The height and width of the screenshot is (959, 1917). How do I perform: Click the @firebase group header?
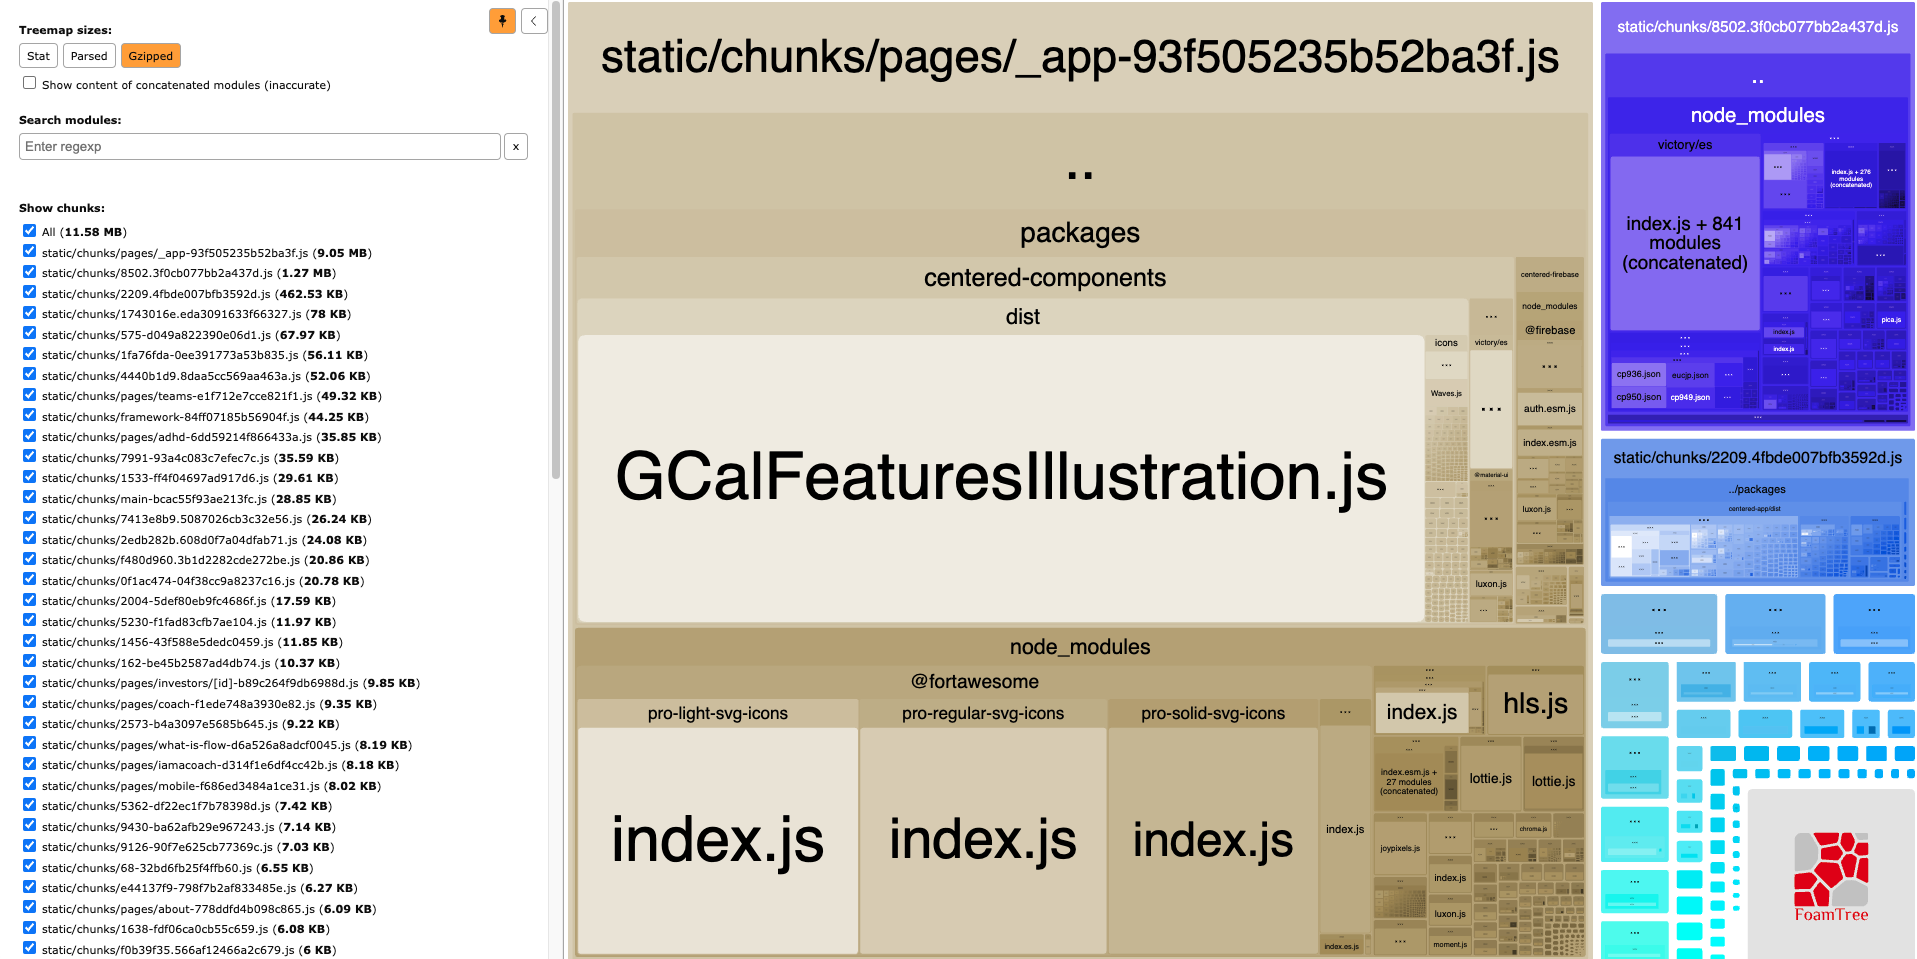pyautogui.click(x=1550, y=330)
